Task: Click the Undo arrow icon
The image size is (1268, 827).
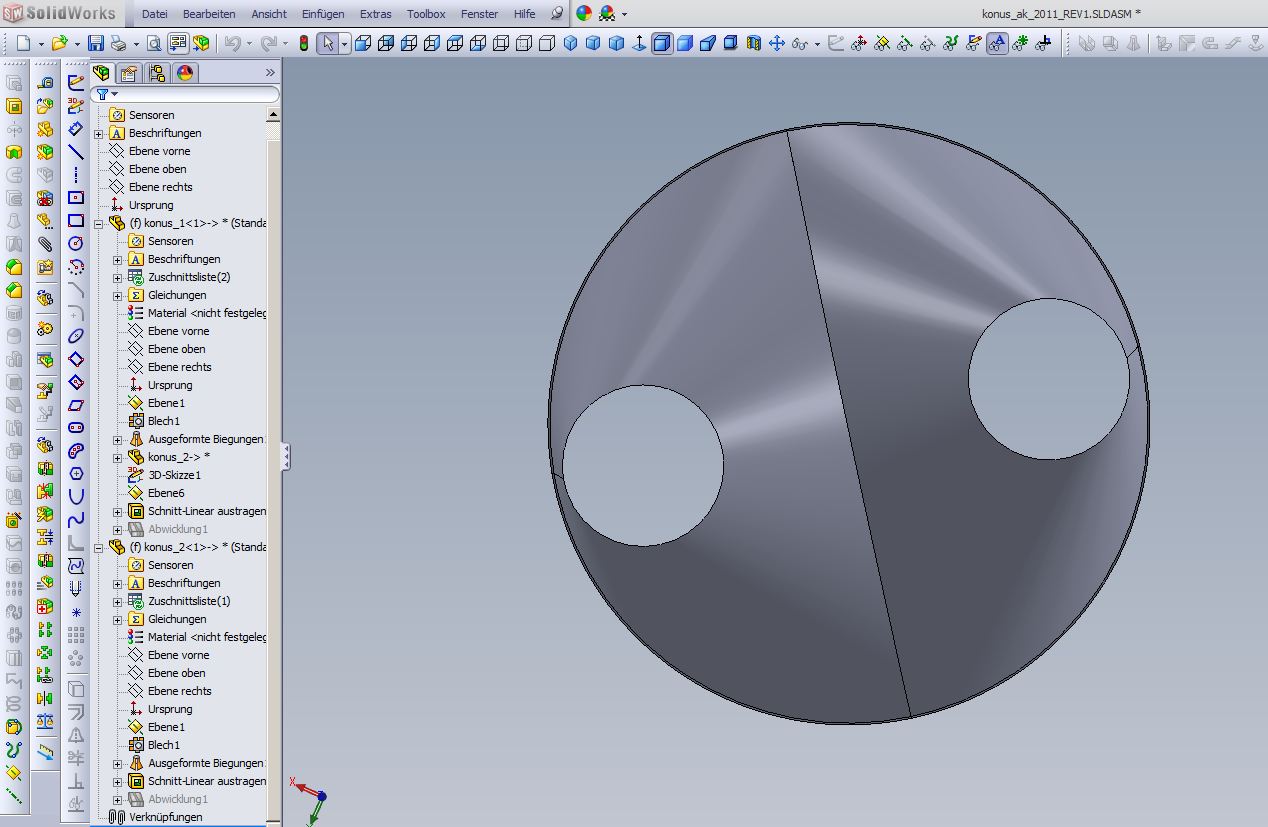Action: click(232, 44)
